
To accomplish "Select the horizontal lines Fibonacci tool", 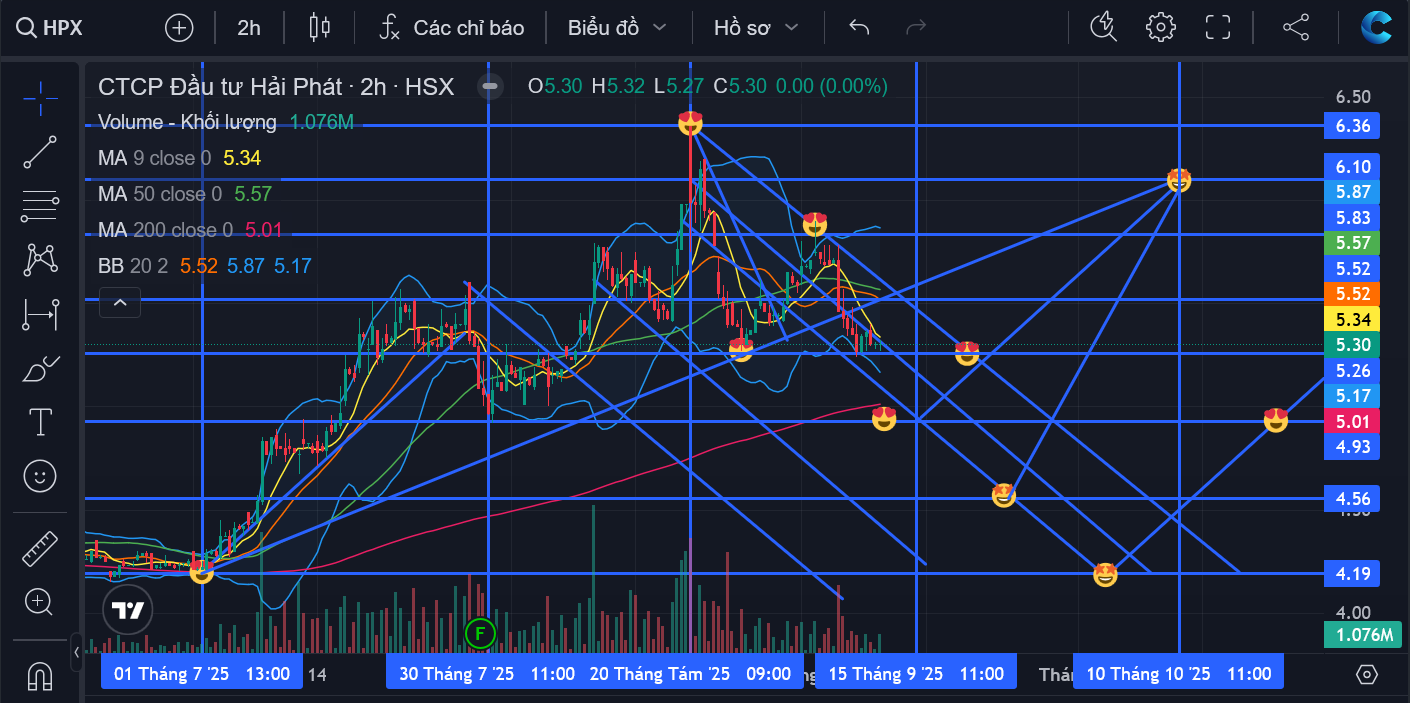I will (40, 206).
